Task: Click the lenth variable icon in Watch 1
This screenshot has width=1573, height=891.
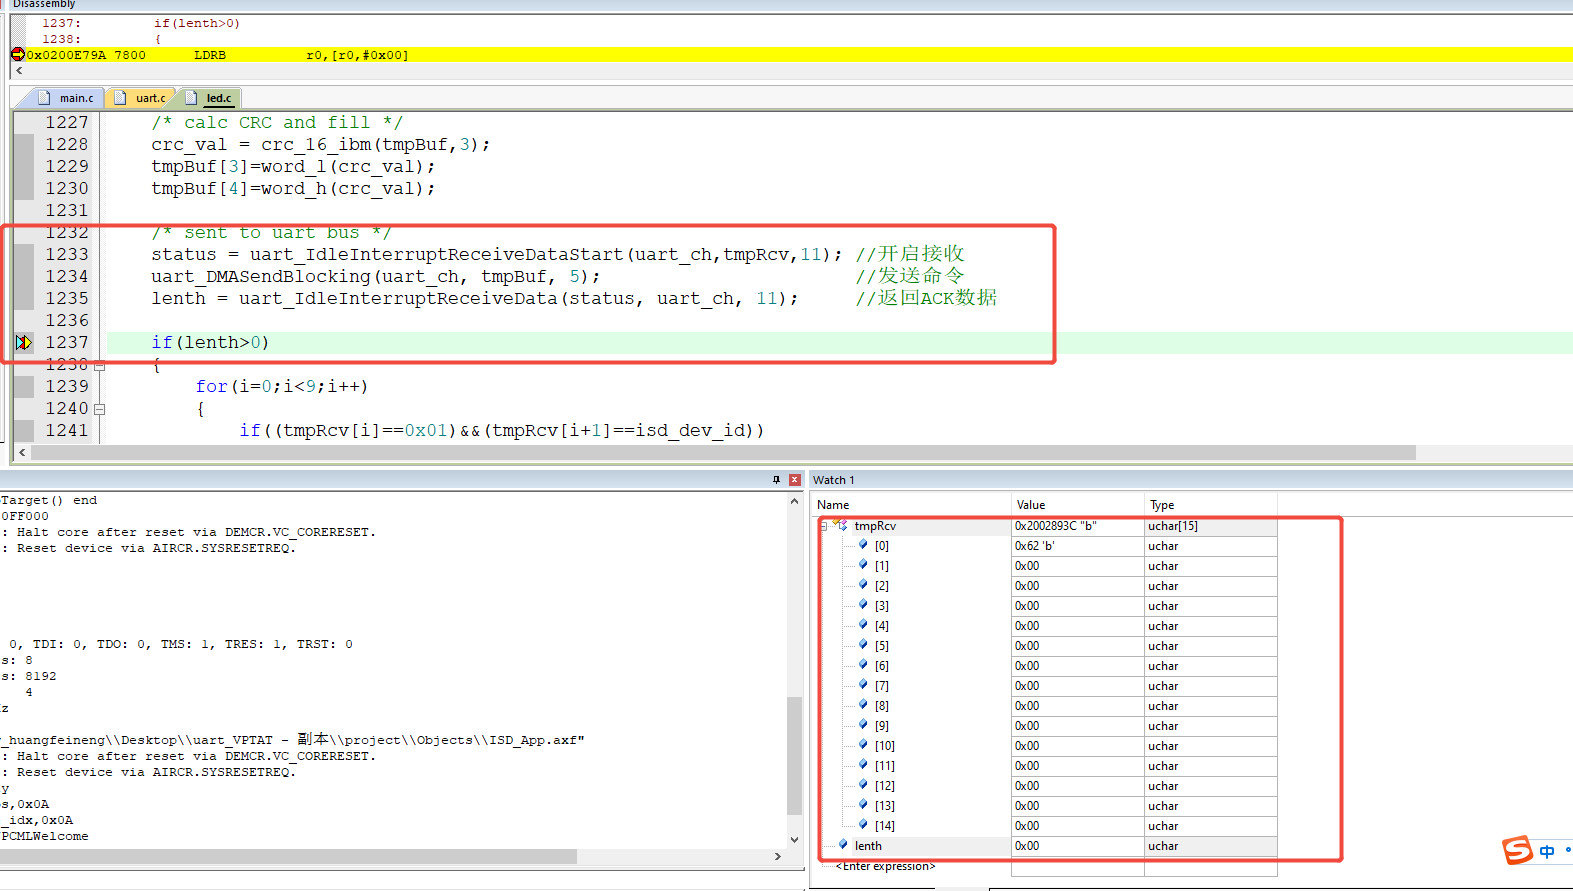Action: (x=843, y=845)
